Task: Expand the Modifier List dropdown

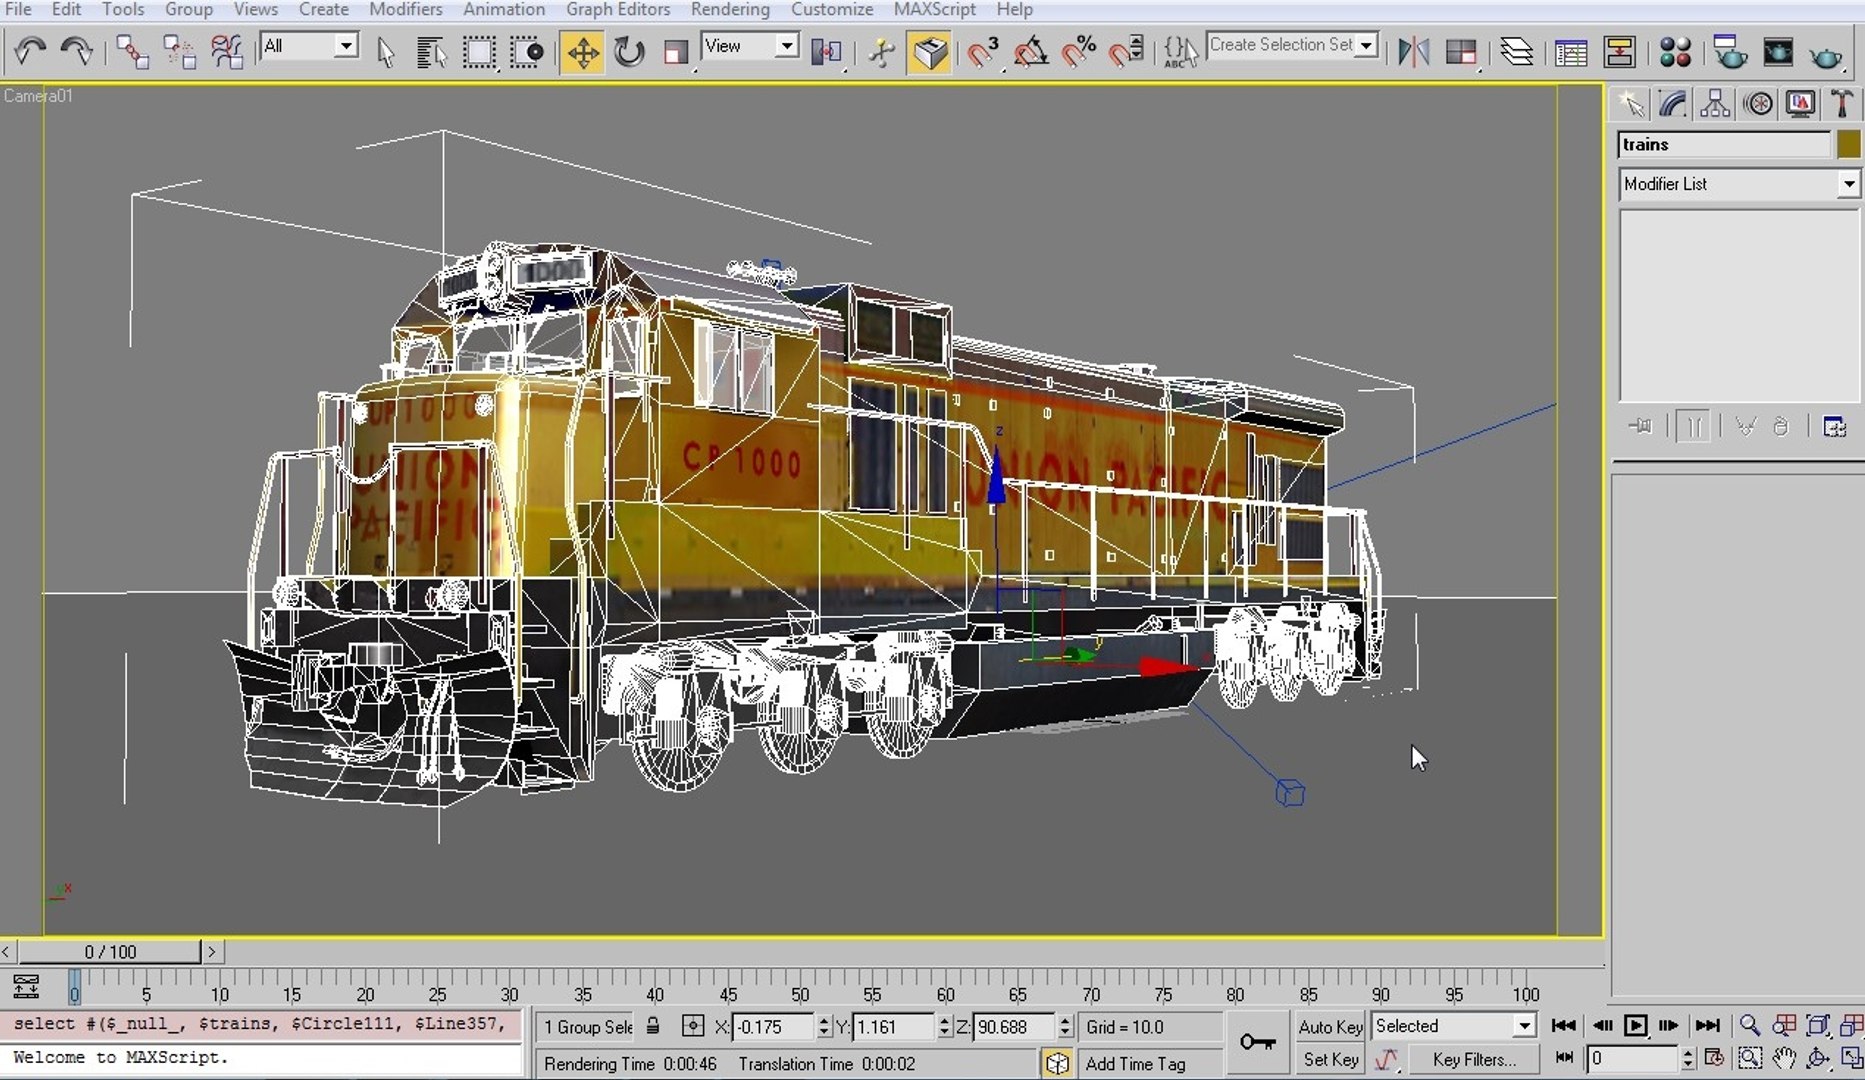Action: tap(1848, 184)
